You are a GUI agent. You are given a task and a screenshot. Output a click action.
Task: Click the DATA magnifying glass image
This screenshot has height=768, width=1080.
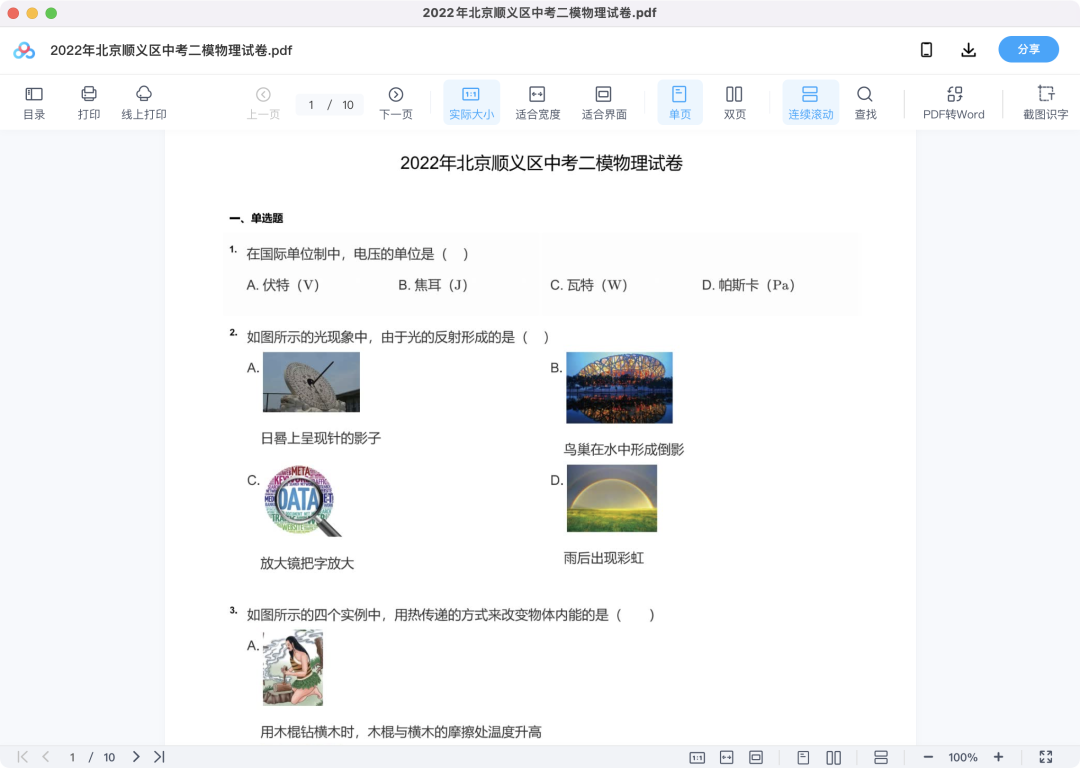pos(302,501)
